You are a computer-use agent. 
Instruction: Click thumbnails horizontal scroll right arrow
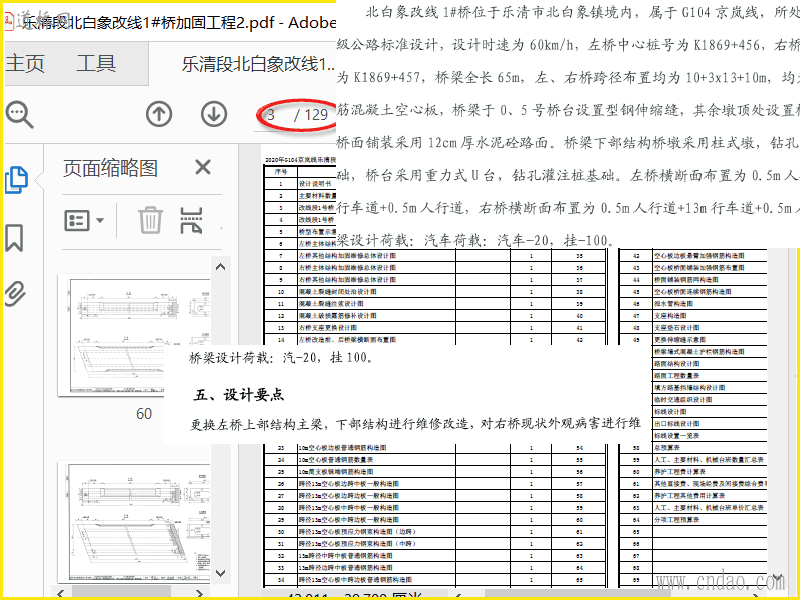pyautogui.click(x=199, y=594)
